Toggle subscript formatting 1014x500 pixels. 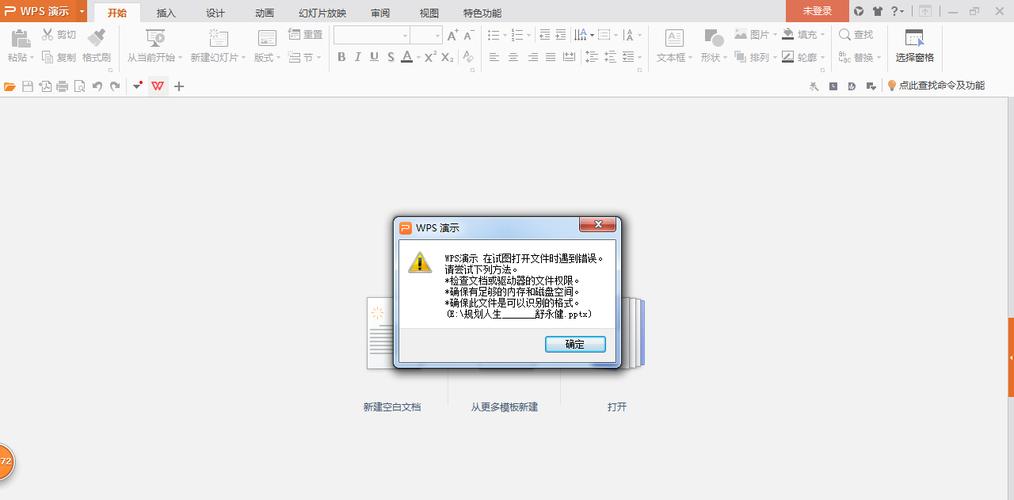coord(448,57)
